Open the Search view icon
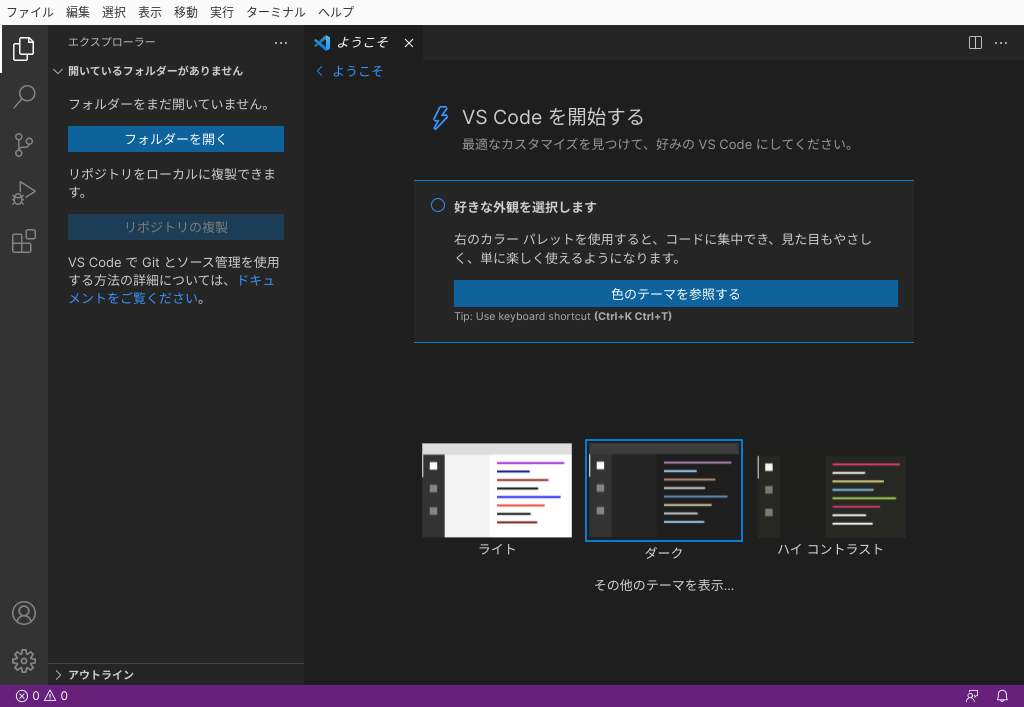This screenshot has width=1024, height=707. pyautogui.click(x=24, y=97)
